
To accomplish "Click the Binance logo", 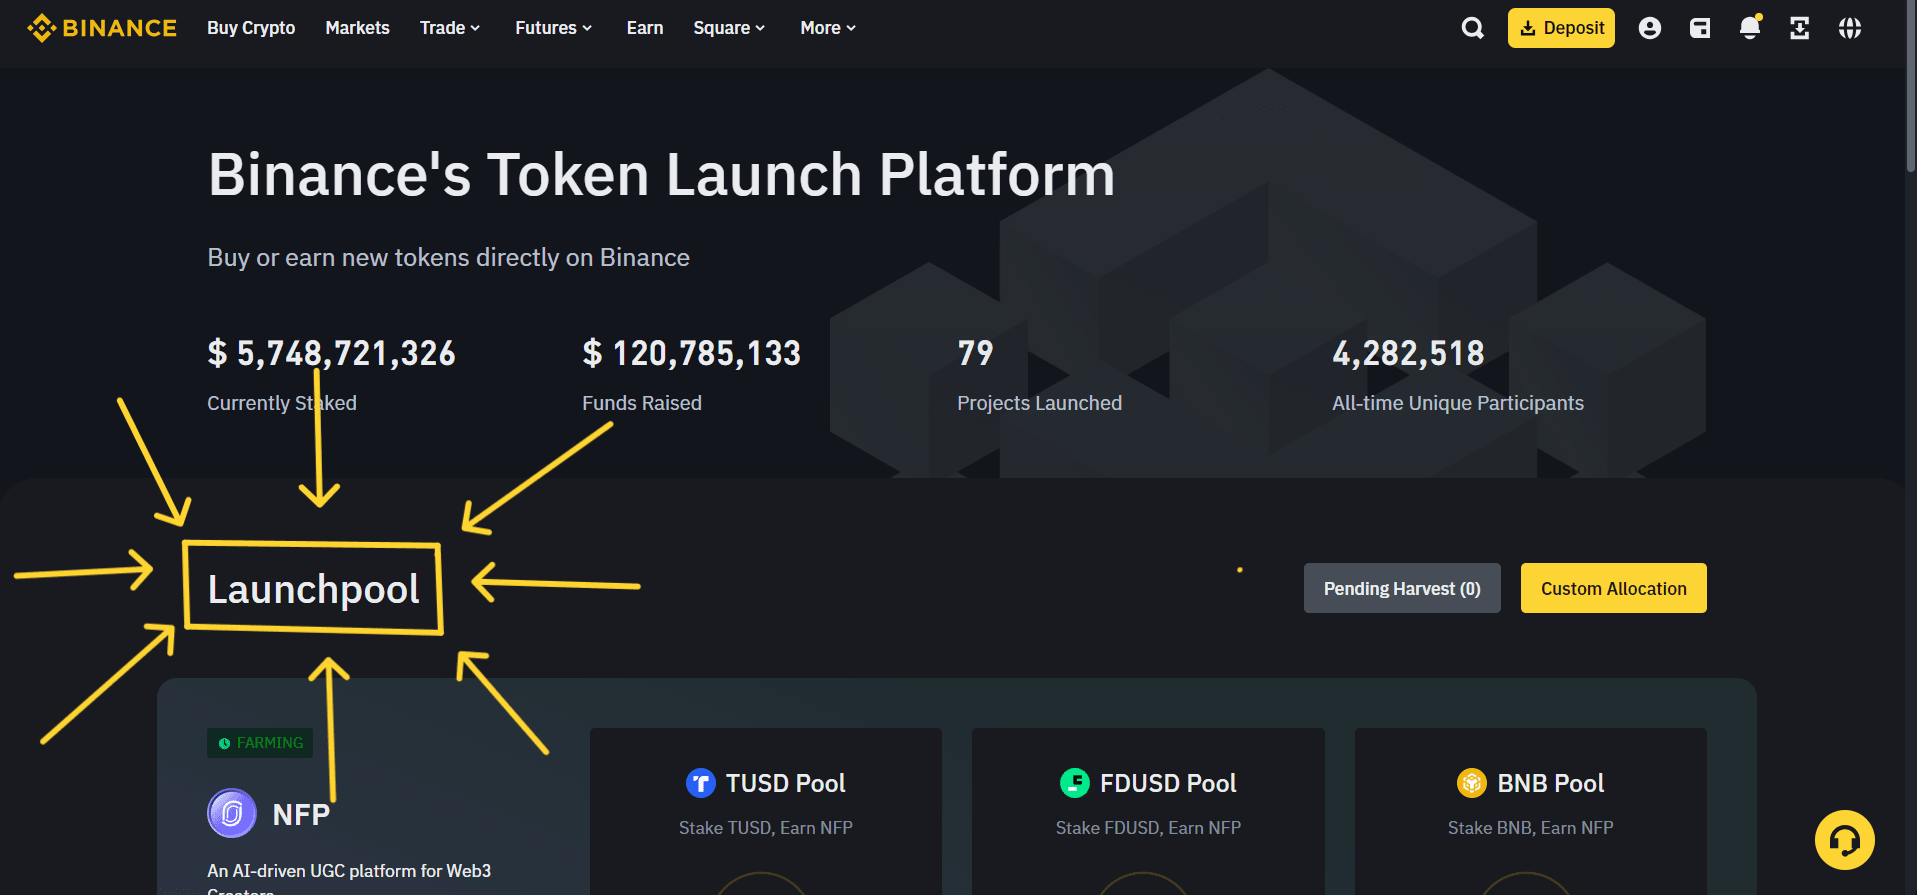I will pos(102,28).
